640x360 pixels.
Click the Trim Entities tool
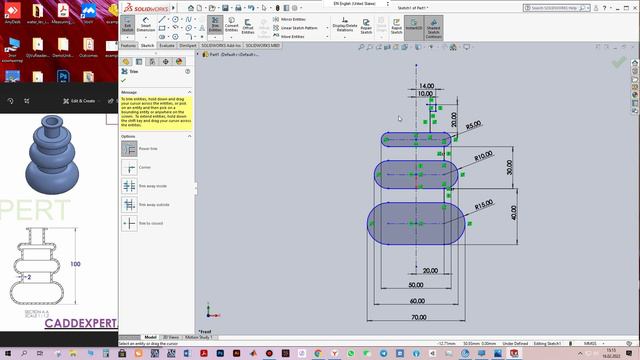click(x=215, y=24)
